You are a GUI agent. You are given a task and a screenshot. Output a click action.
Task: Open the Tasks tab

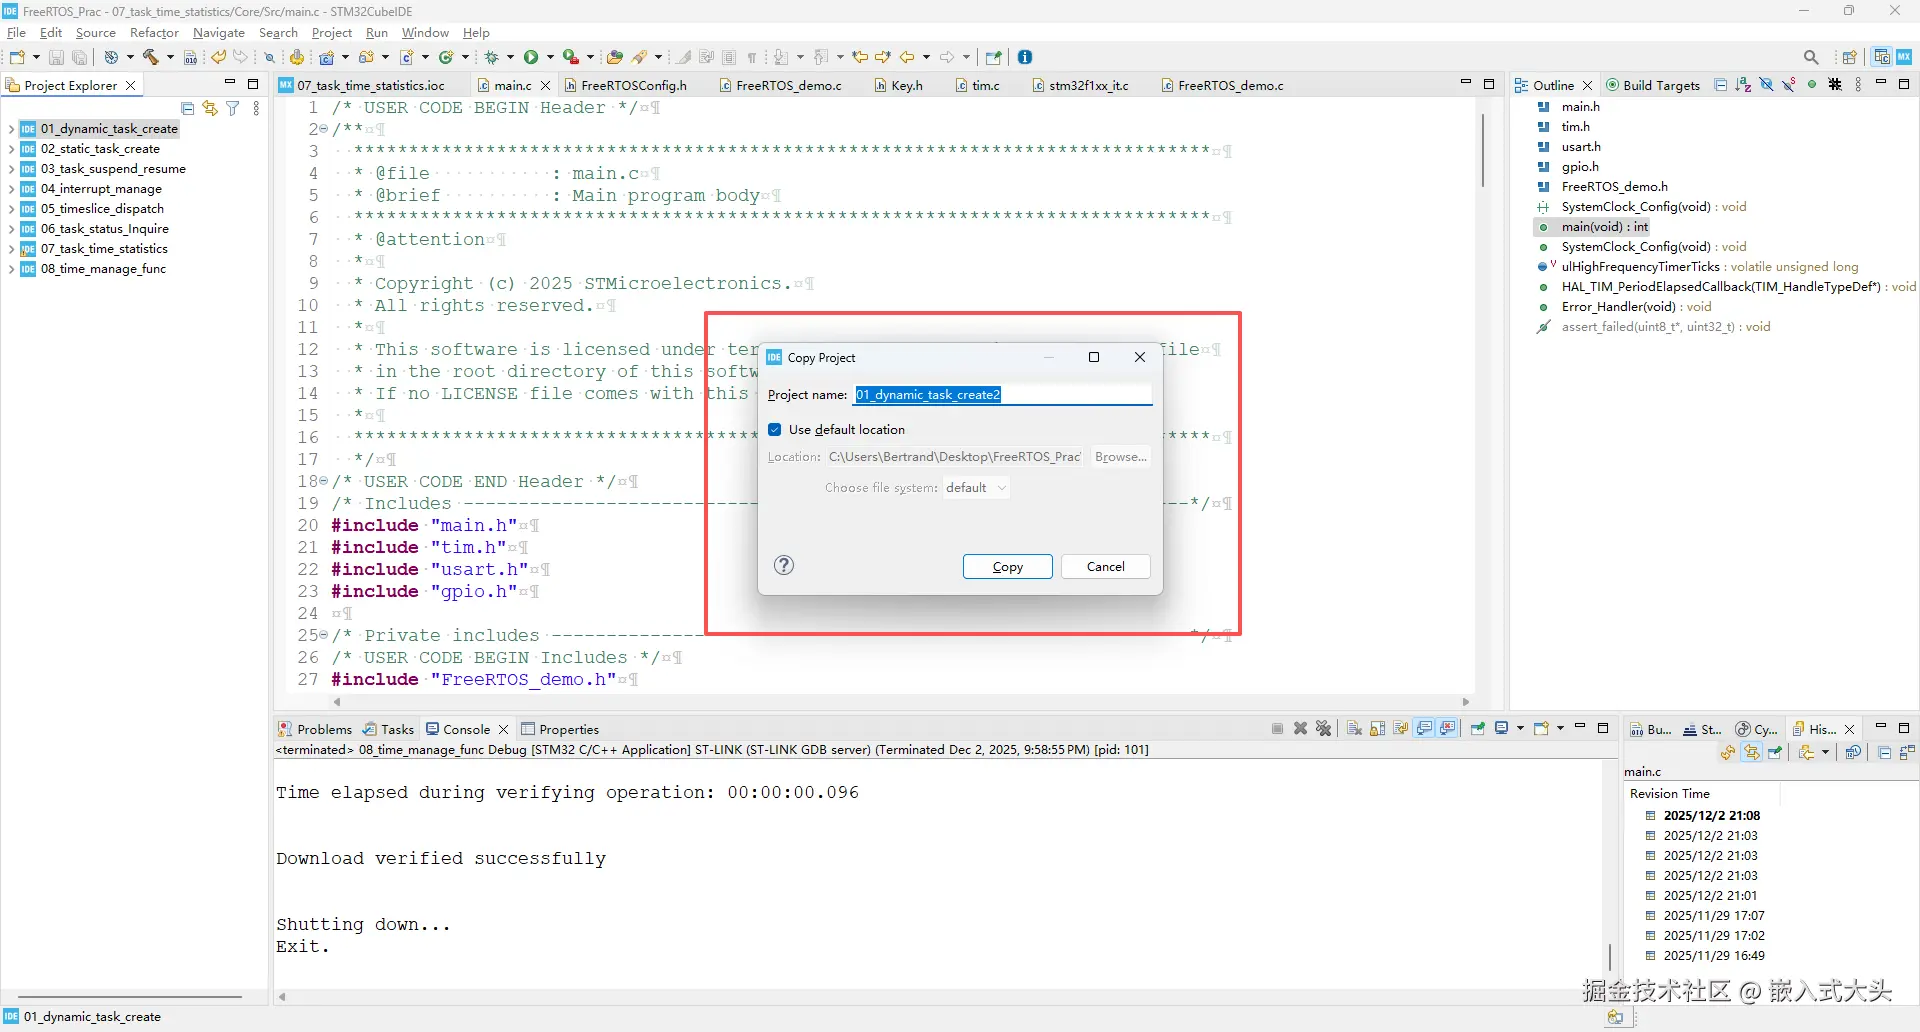[x=388, y=729]
